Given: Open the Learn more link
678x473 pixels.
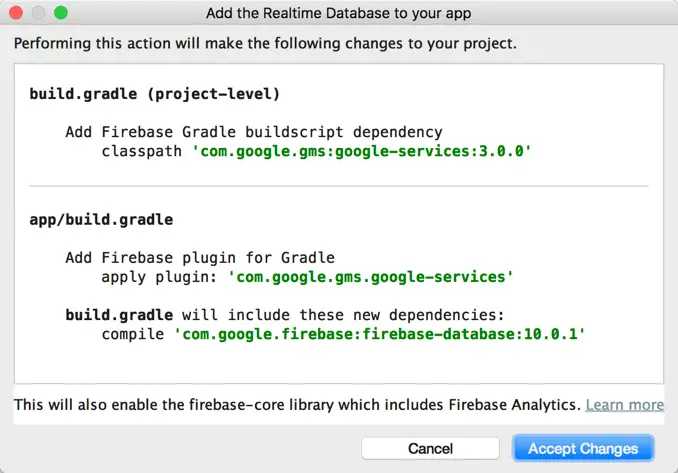Looking at the screenshot, I should click(x=624, y=404).
